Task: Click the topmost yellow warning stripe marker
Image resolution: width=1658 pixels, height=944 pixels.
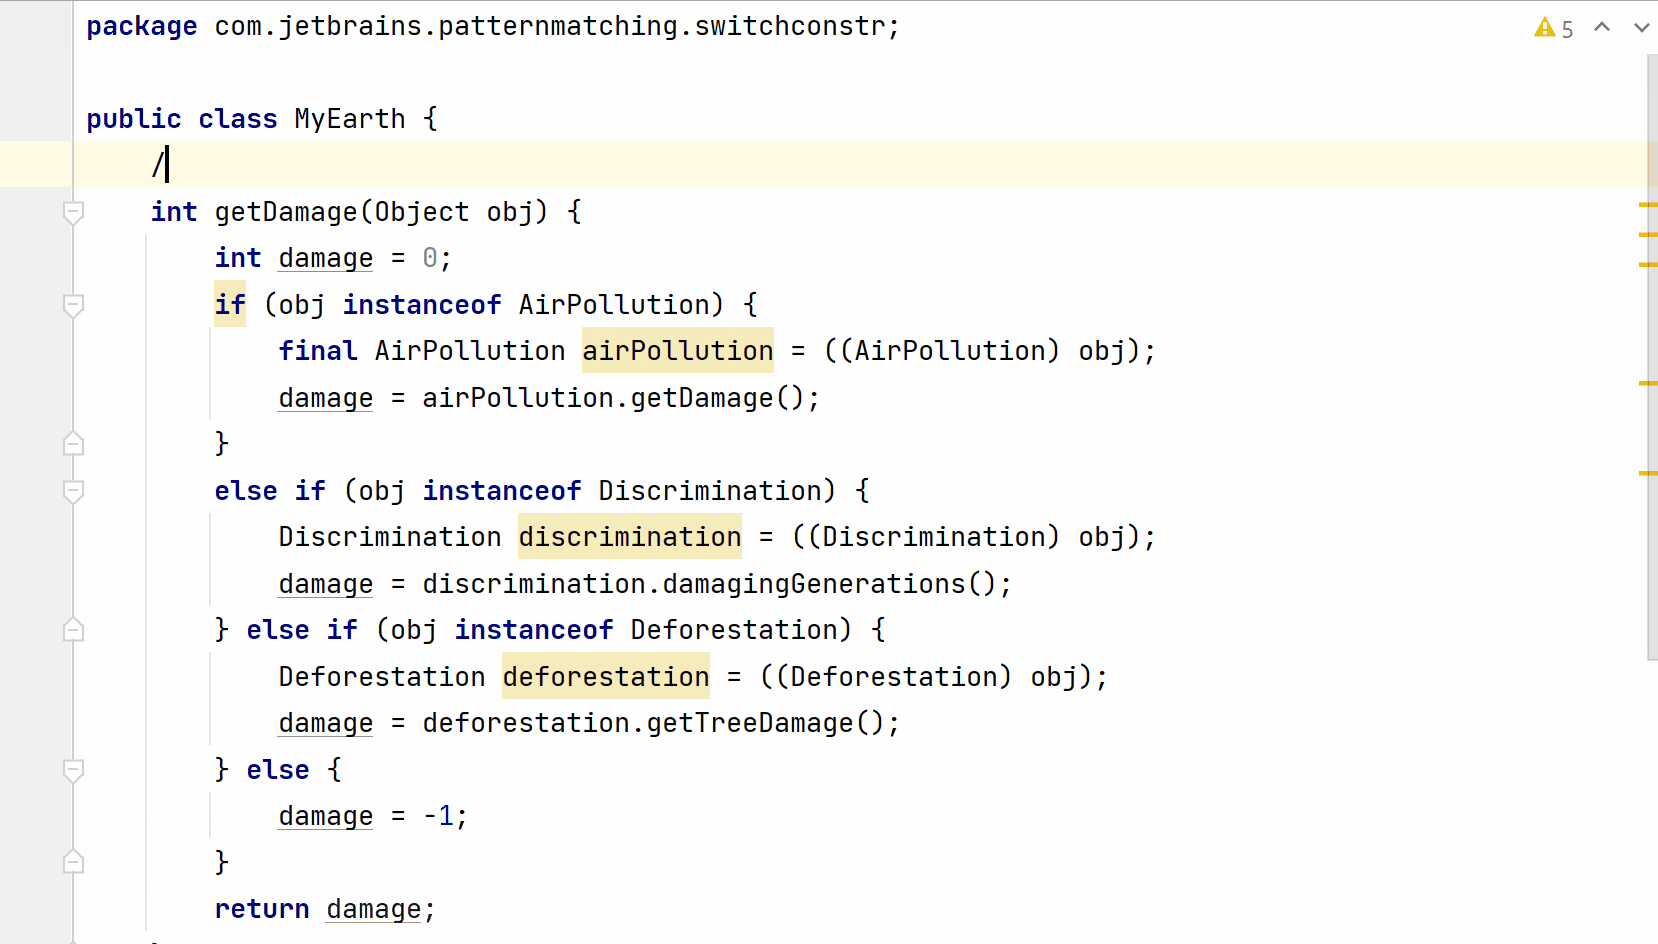Action: click(1650, 205)
